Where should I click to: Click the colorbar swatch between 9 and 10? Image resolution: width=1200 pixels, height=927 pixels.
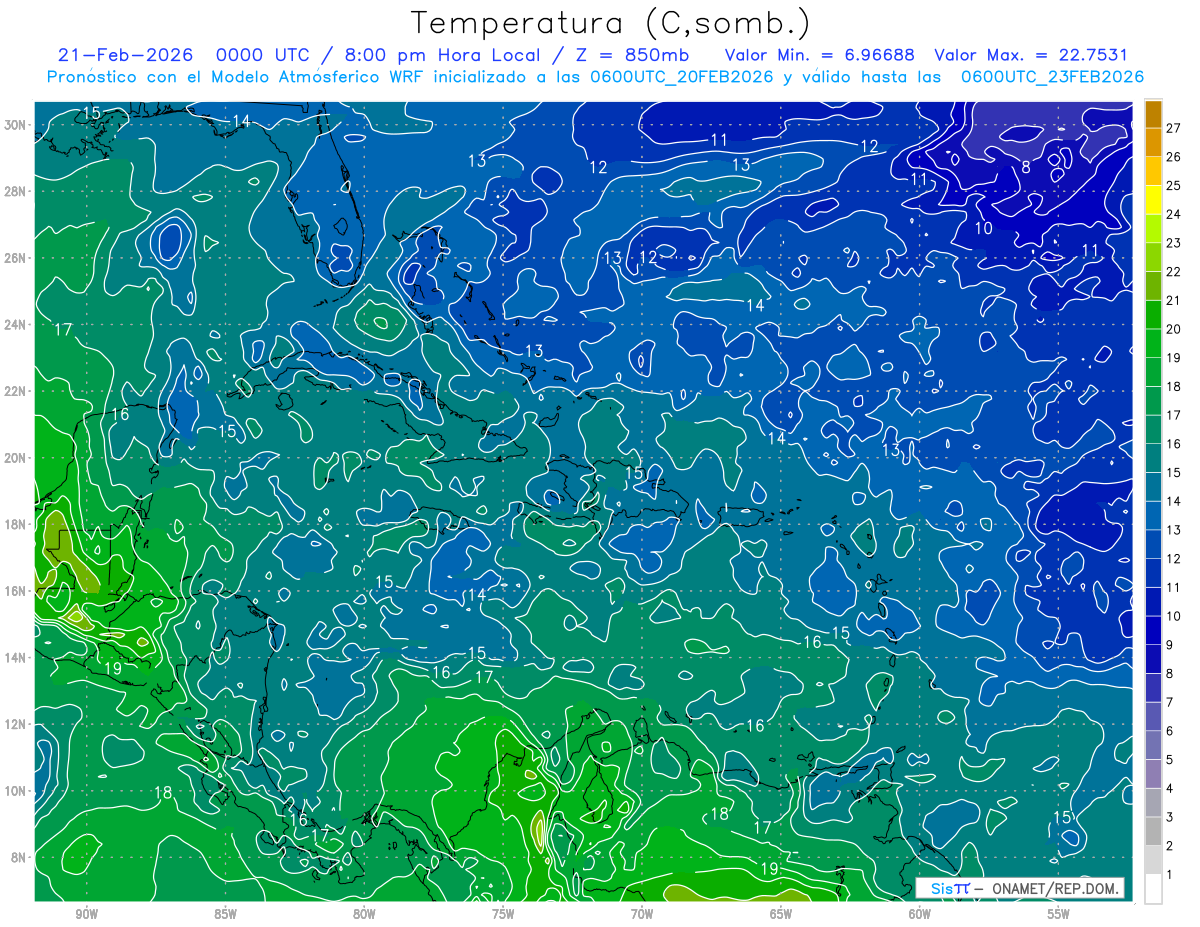pos(1153,630)
